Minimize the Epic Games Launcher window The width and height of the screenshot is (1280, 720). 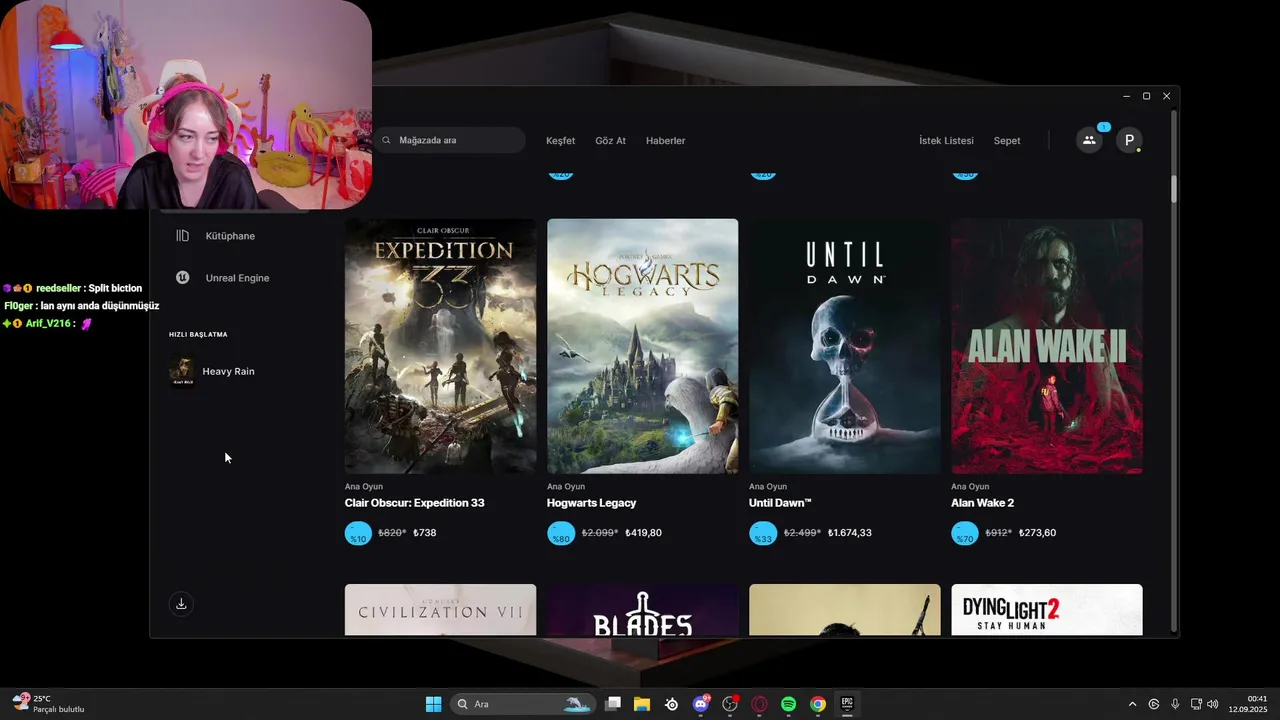[1126, 96]
